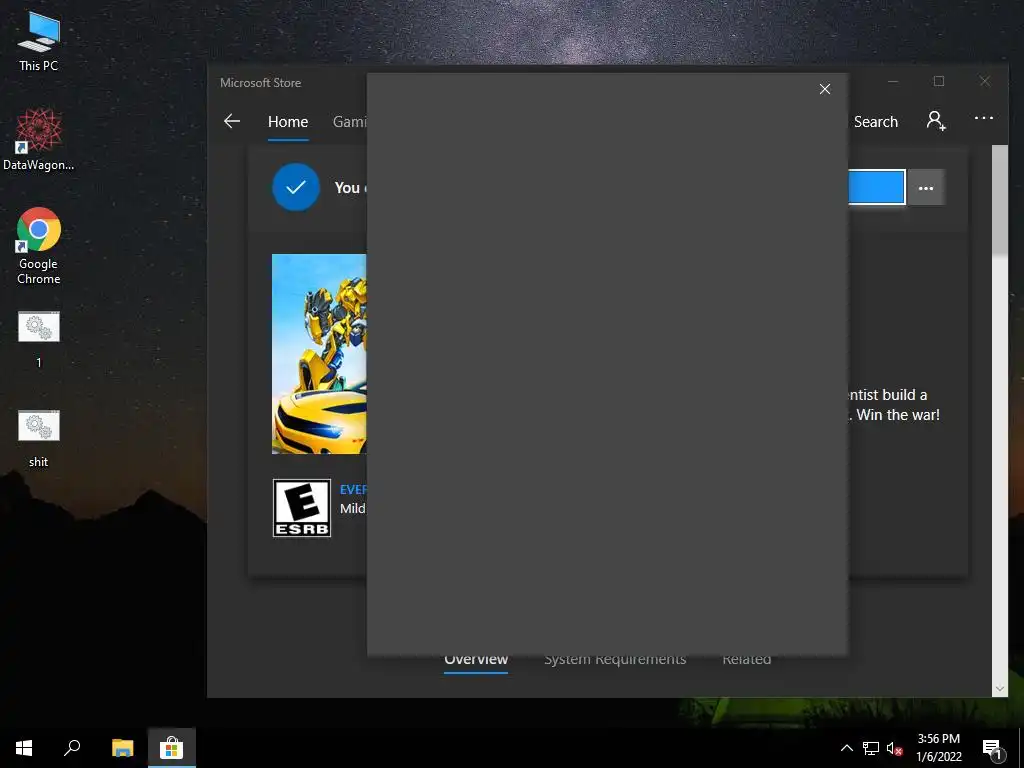Image resolution: width=1024 pixels, height=768 pixels.
Task: Close the Microsoft Store window
Action: [x=984, y=82]
